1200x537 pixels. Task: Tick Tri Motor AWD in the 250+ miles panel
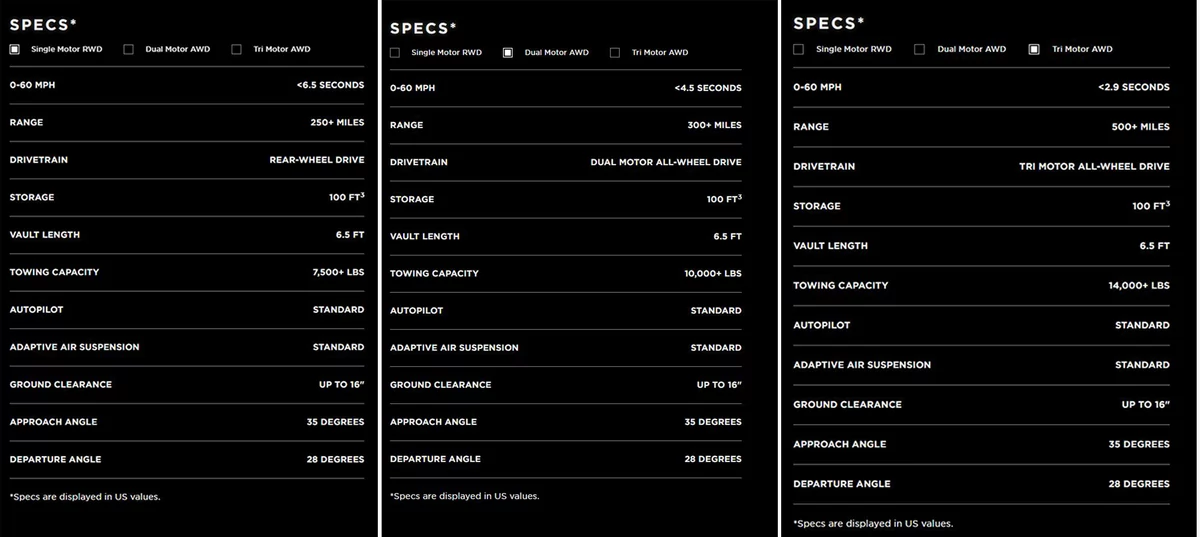[236, 49]
